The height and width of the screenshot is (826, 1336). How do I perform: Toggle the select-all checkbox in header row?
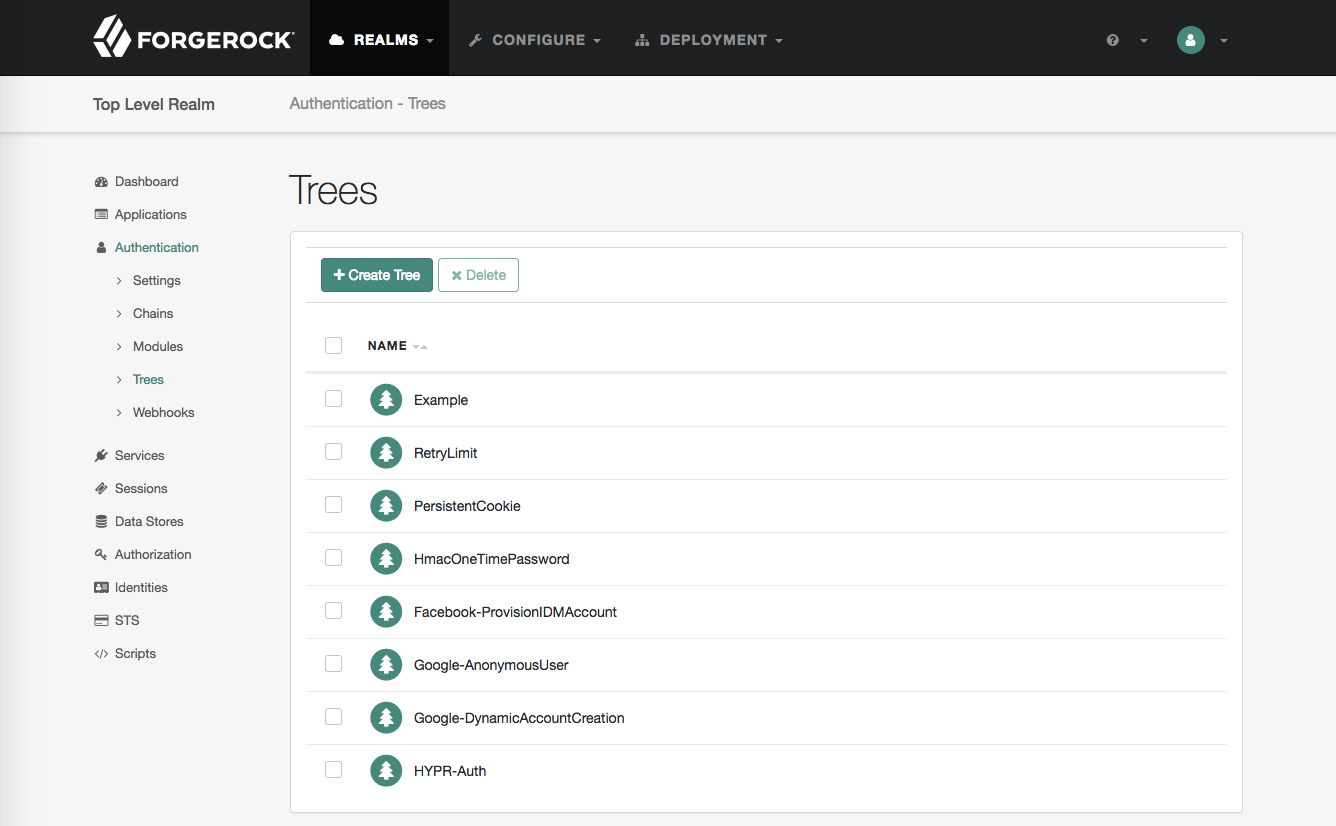point(334,346)
